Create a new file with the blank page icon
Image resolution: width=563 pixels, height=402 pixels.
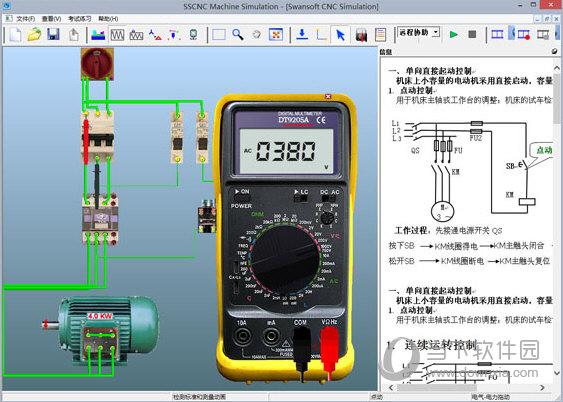(x=15, y=35)
